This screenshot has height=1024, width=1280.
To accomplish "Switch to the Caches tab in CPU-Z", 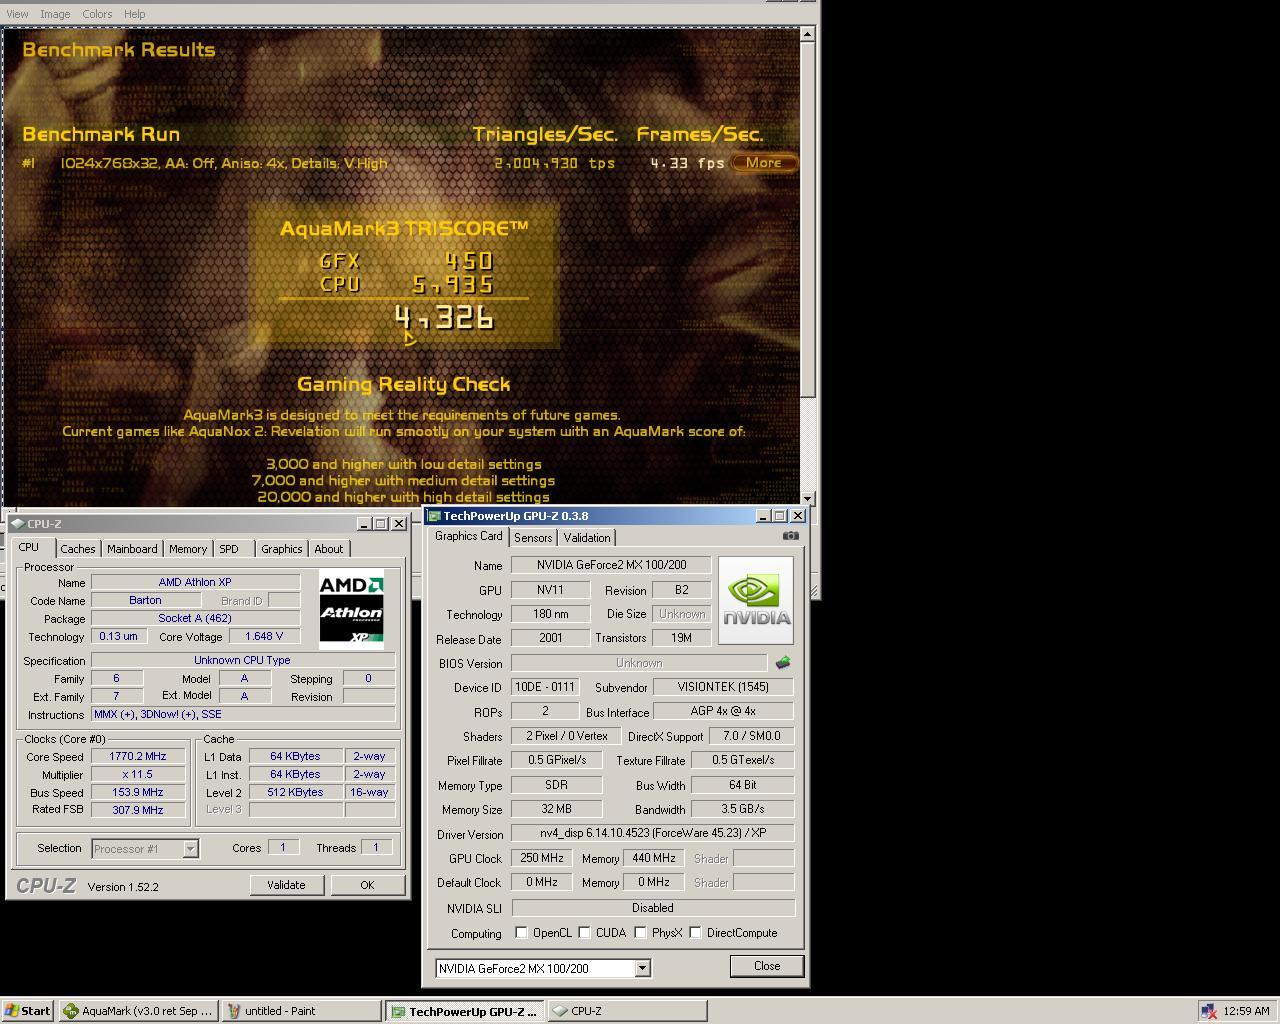I will pos(77,549).
